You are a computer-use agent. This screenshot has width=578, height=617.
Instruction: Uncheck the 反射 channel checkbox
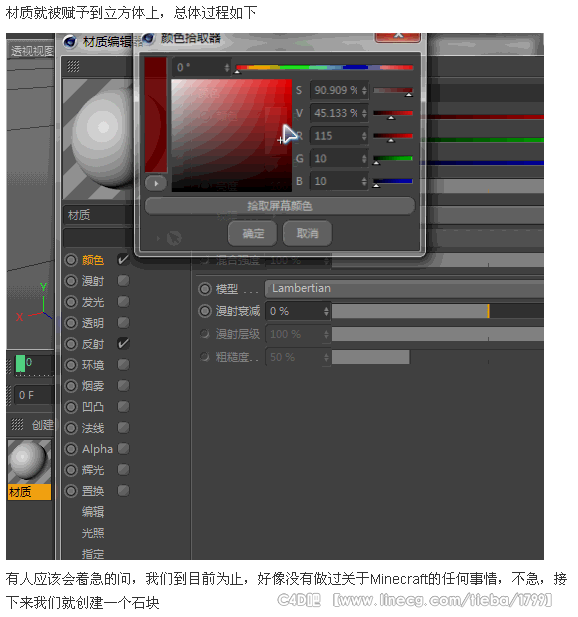click(x=123, y=344)
